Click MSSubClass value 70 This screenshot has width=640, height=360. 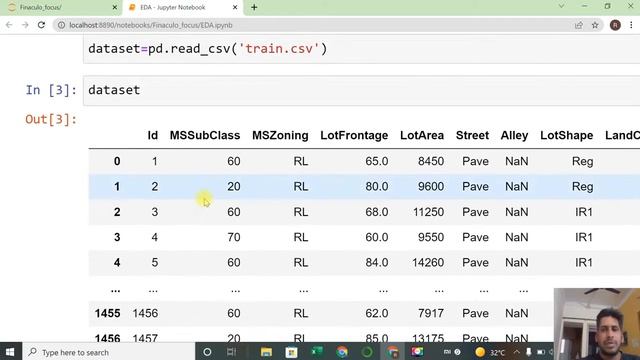click(x=234, y=238)
